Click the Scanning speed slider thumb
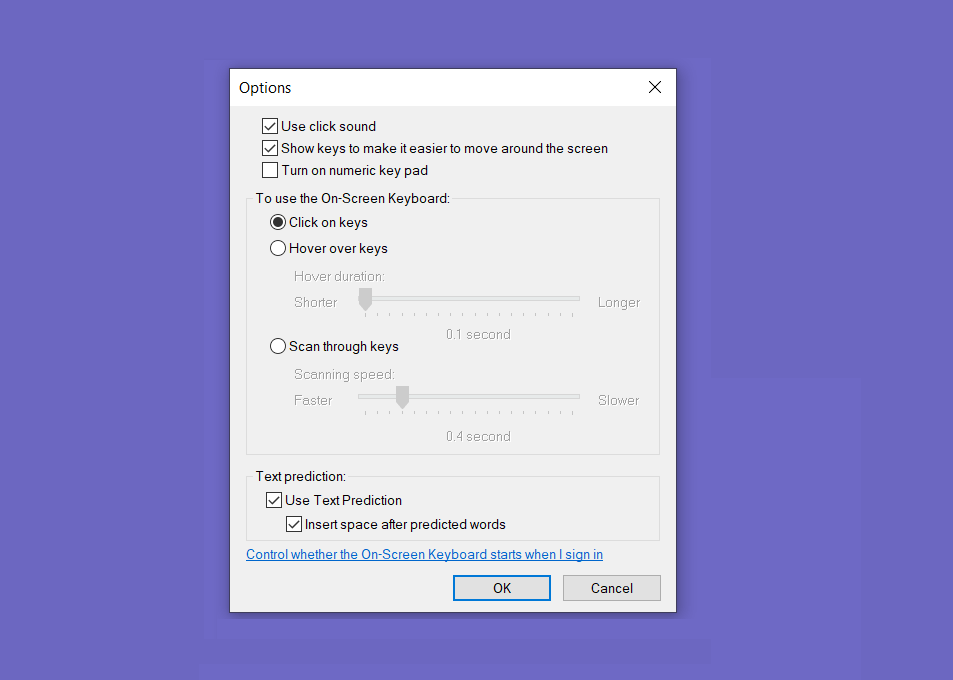This screenshot has height=680, width=953. (x=402, y=397)
